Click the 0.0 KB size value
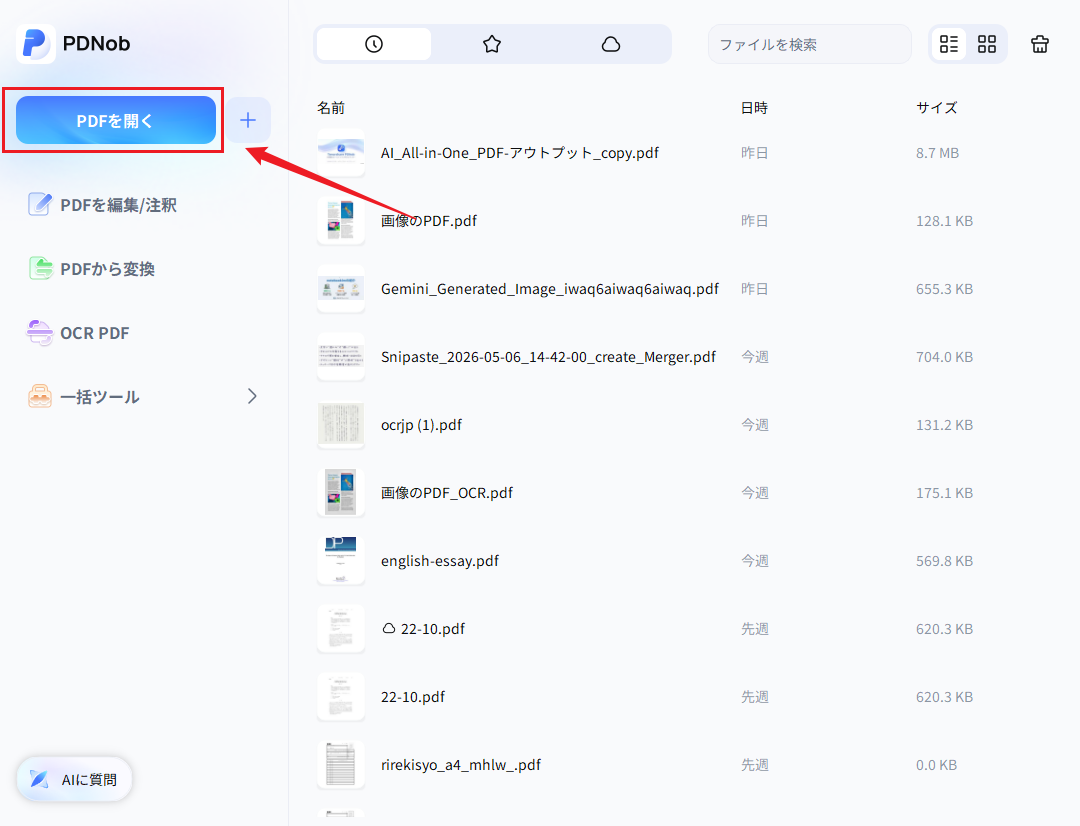This screenshot has height=826, width=1080. tap(936, 765)
